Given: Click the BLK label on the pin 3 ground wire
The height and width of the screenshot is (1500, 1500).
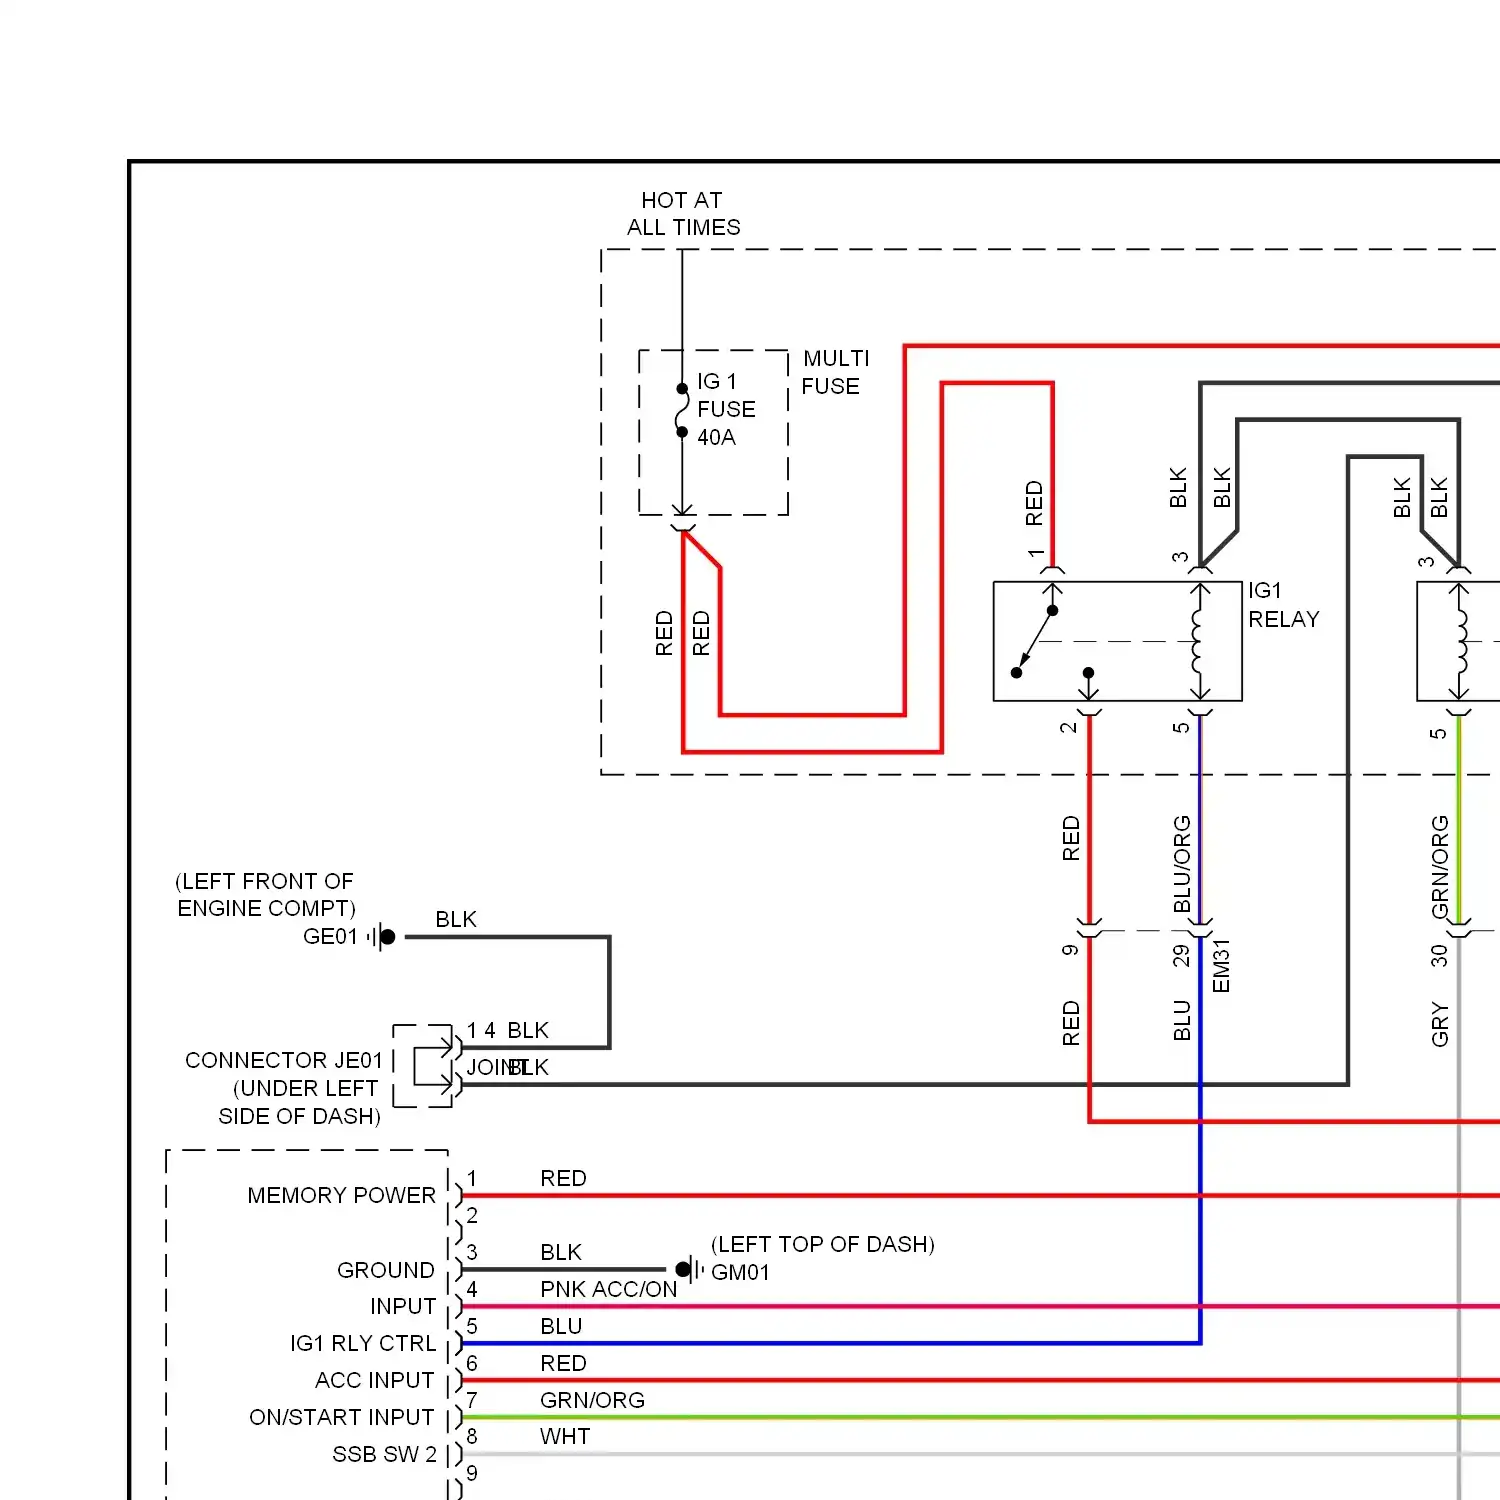Looking at the screenshot, I should [x=561, y=1252].
